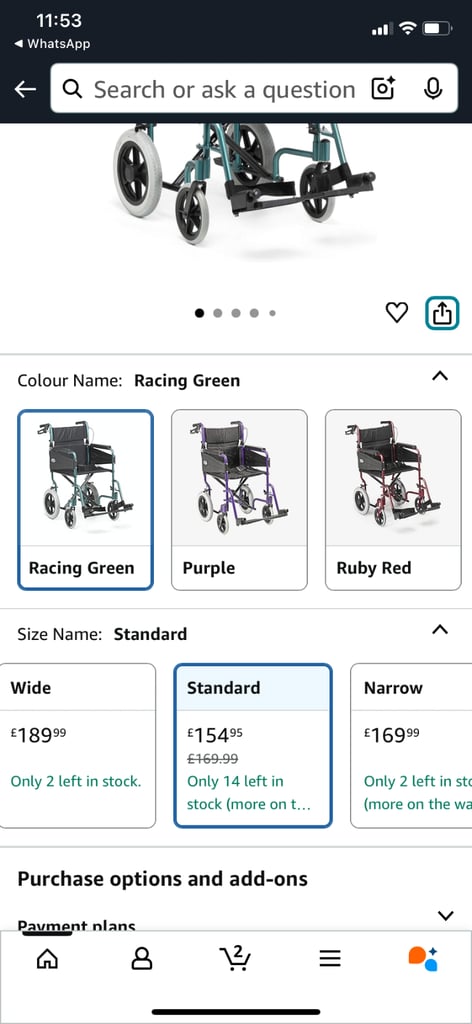Choose the Standard size option
Screen dimensions: 472x1024
(253, 746)
